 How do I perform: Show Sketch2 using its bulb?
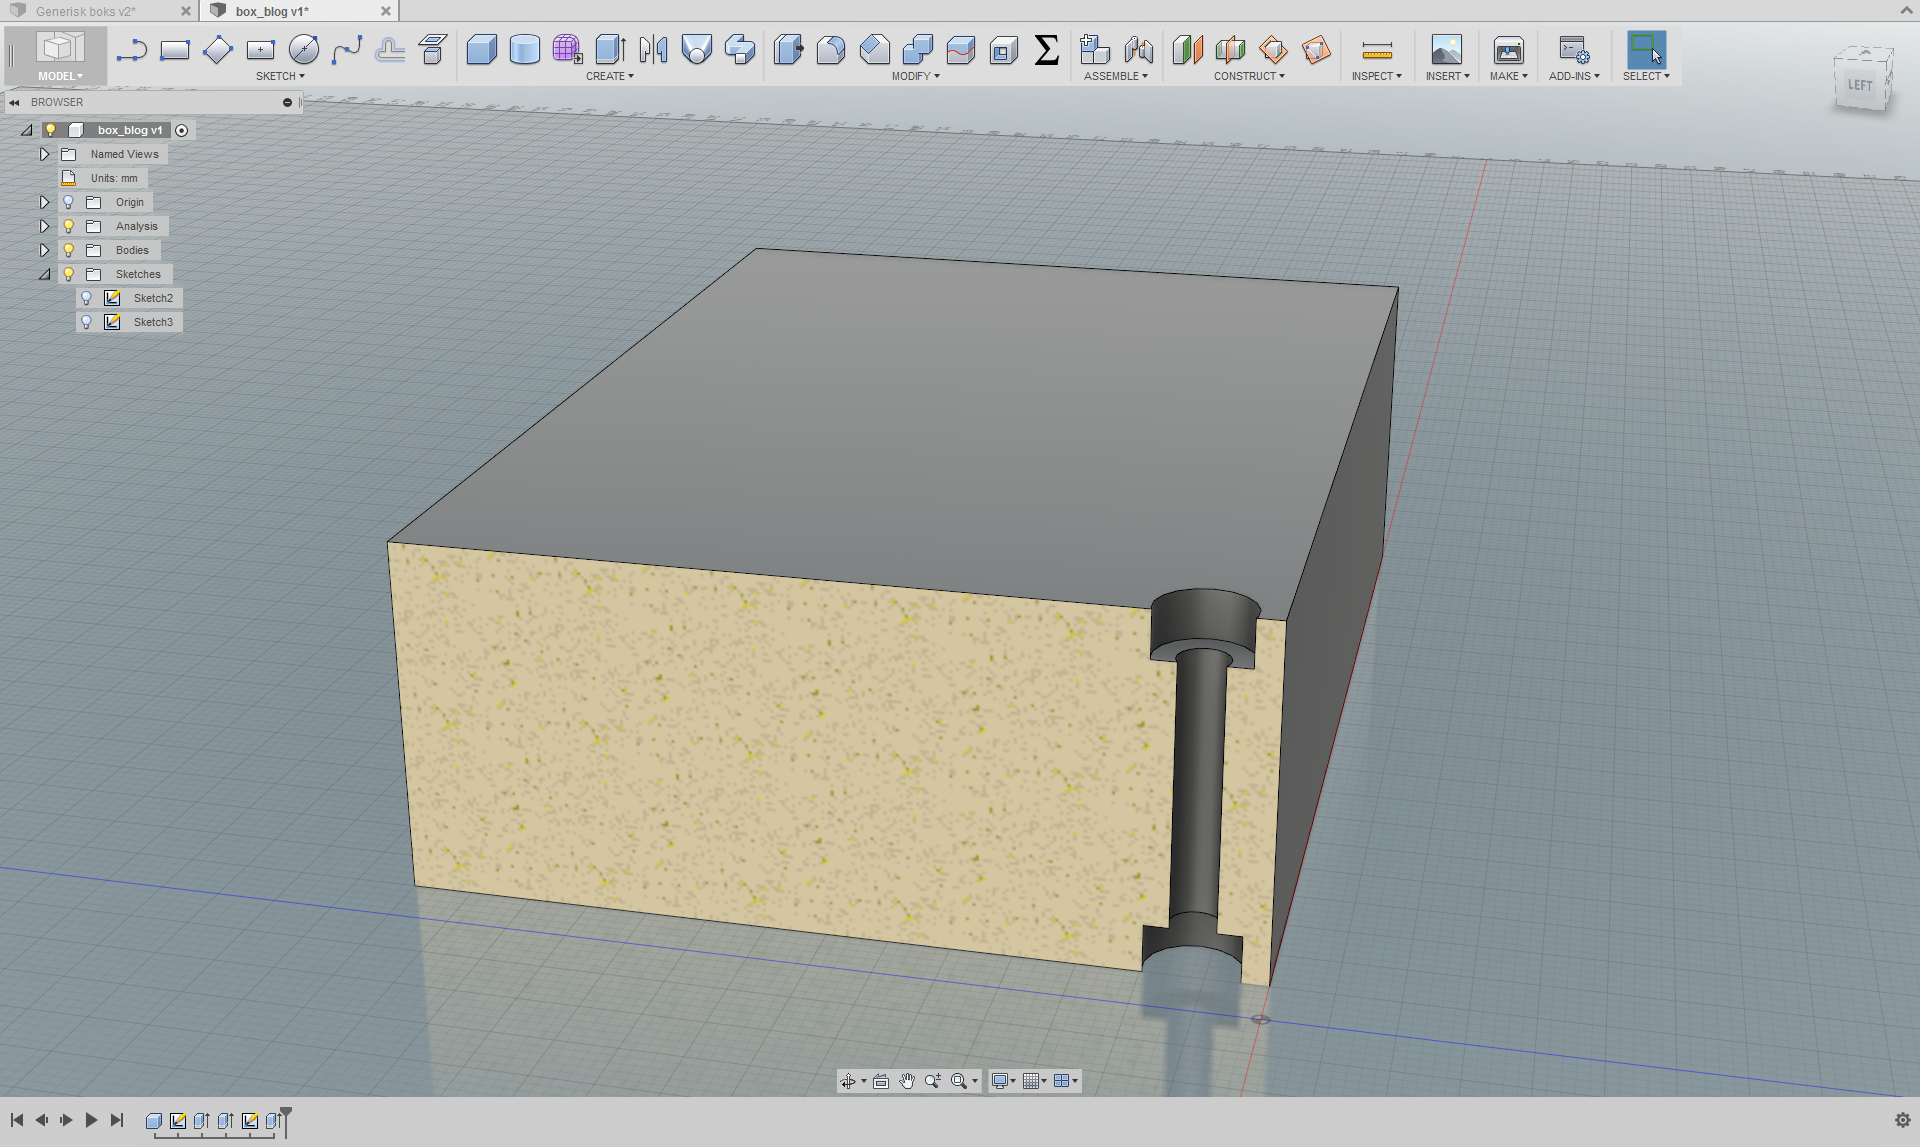click(87, 298)
